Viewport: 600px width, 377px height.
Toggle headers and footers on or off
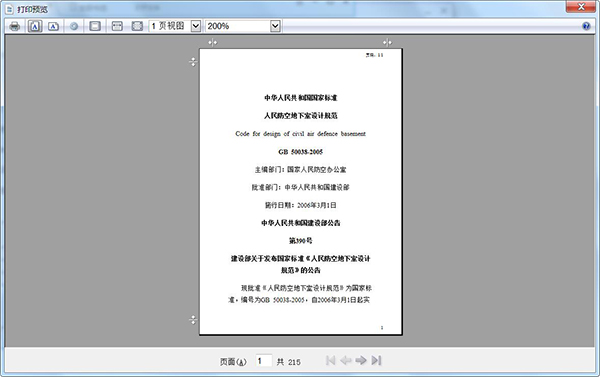pyautogui.click(x=95, y=26)
